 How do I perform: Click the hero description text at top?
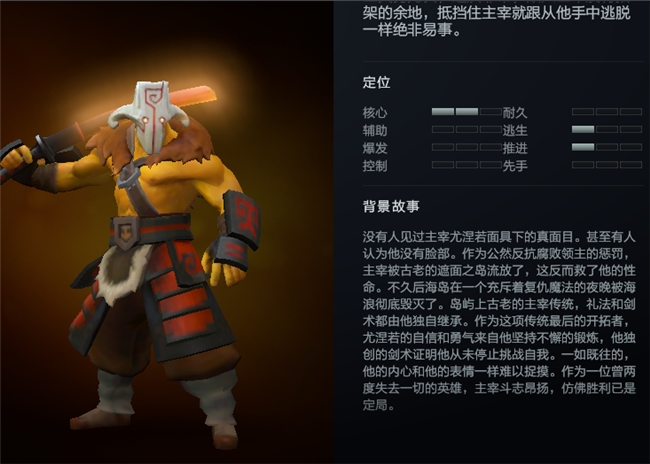[x=496, y=19]
